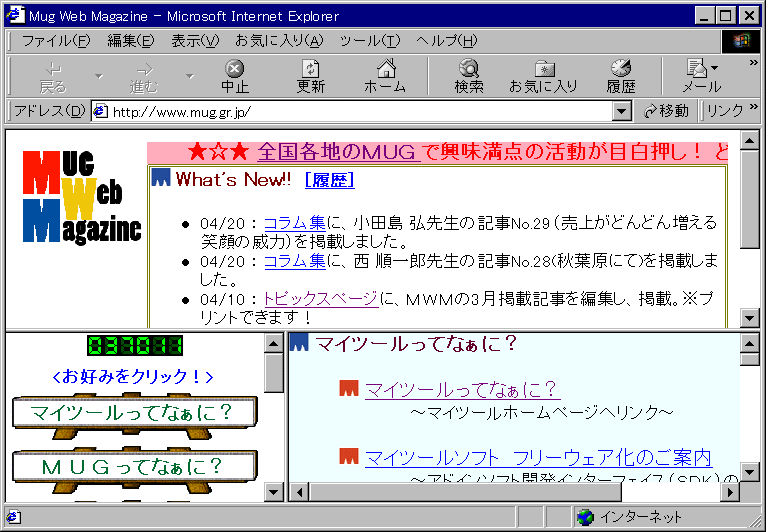Viewport: 766px width, 532px height.
Task: Open the Search (検索) pane
Action: coord(469,77)
